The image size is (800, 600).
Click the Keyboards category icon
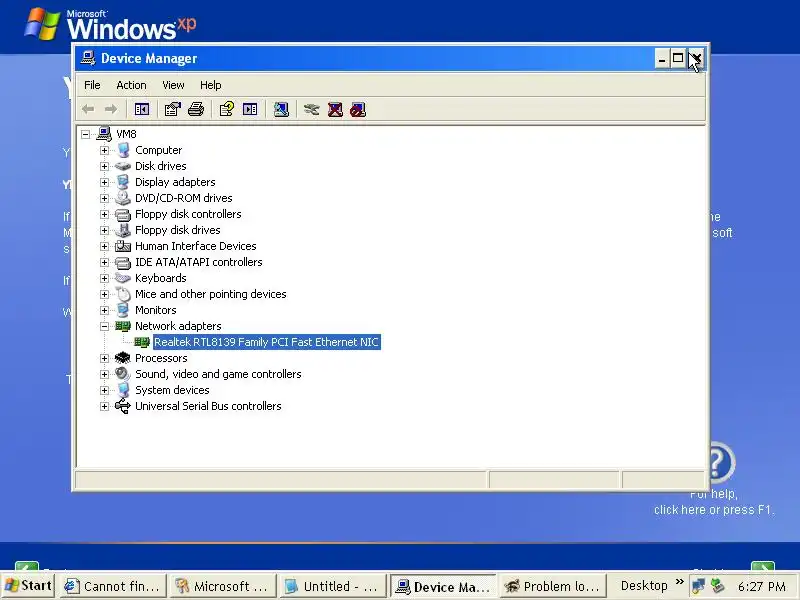(123, 278)
